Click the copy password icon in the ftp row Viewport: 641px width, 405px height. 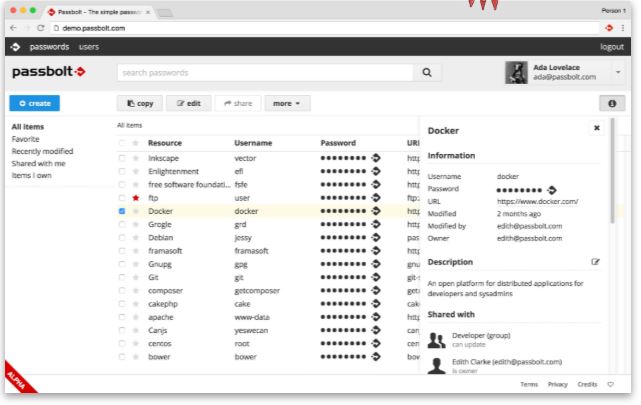click(x=376, y=198)
